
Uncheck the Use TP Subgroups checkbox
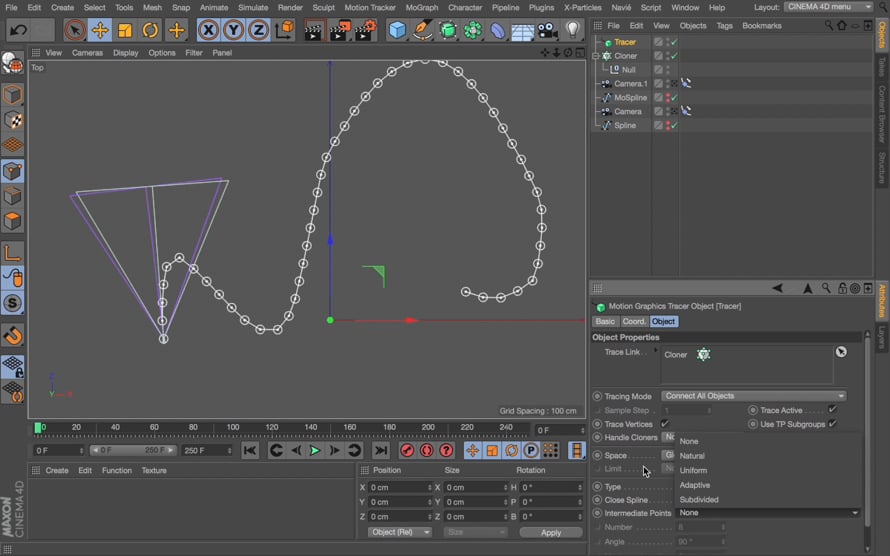click(x=832, y=424)
